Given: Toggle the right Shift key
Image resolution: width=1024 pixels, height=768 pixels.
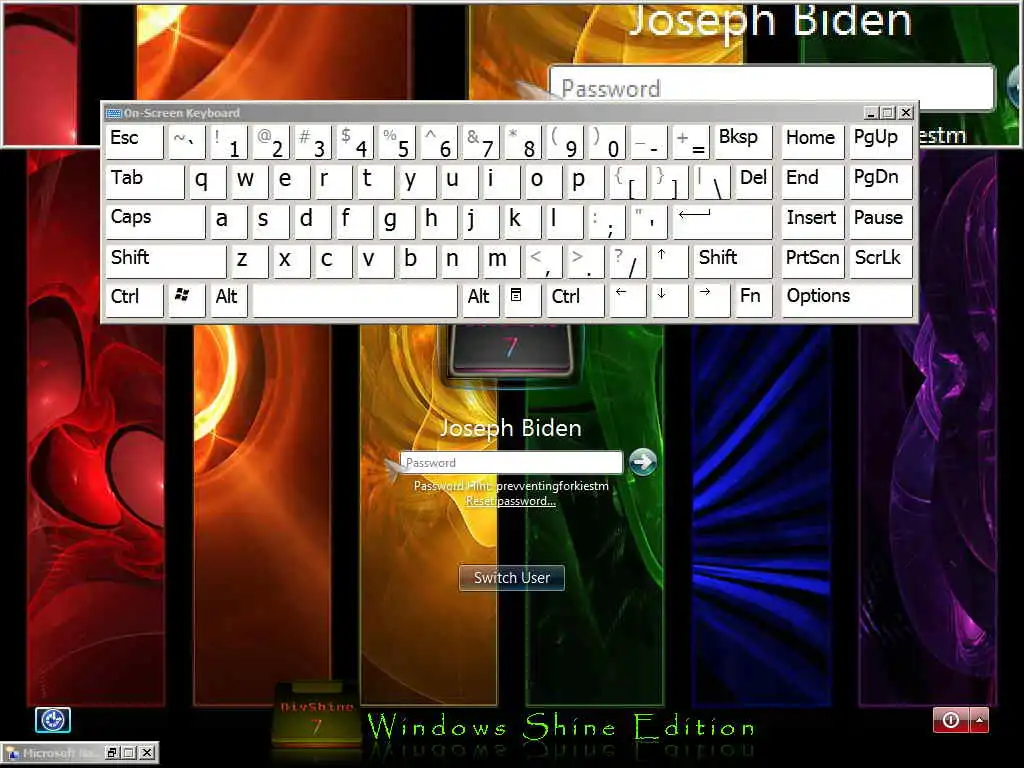Looking at the screenshot, I should click(733, 260).
